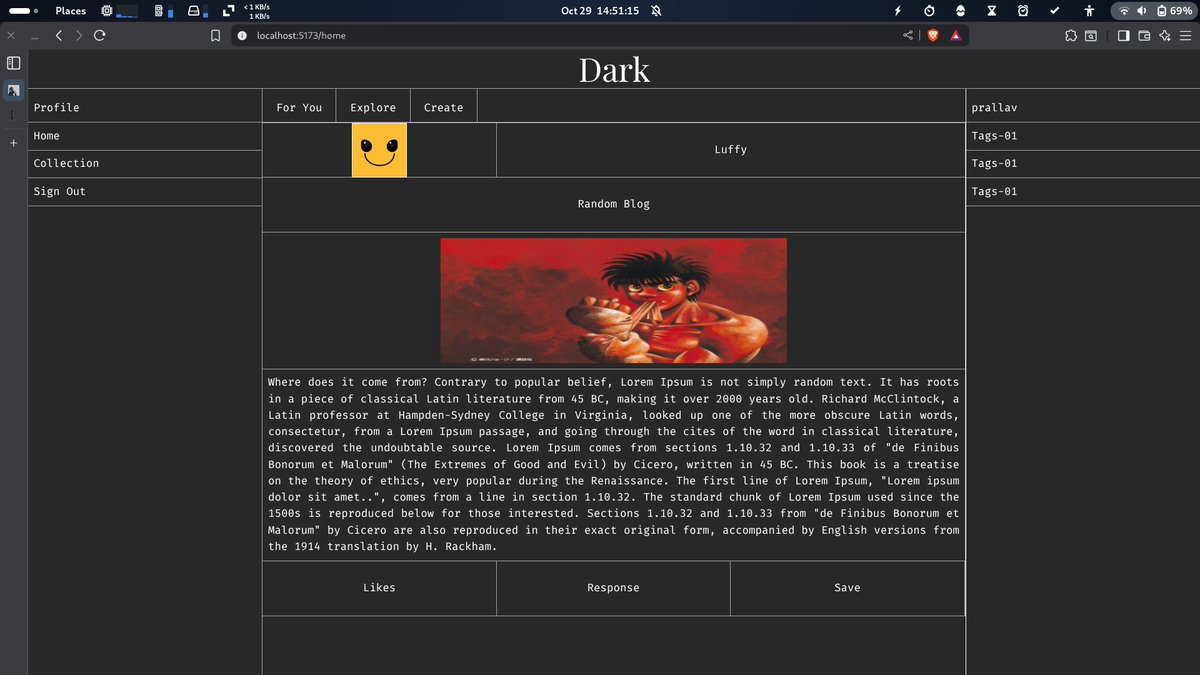Open the Leo AI sparkle icon
This screenshot has height=675, width=1200.
[x=1165, y=35]
